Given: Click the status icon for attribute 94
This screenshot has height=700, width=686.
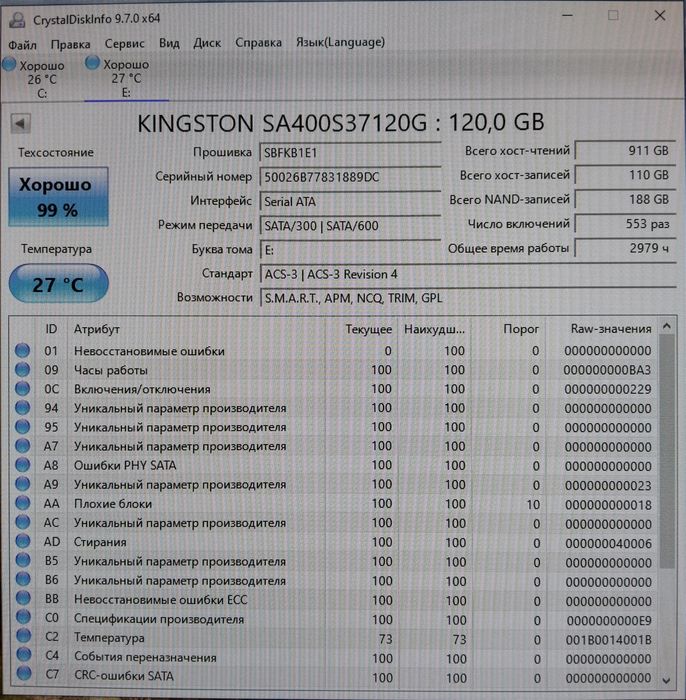Looking at the screenshot, I should (x=22, y=408).
